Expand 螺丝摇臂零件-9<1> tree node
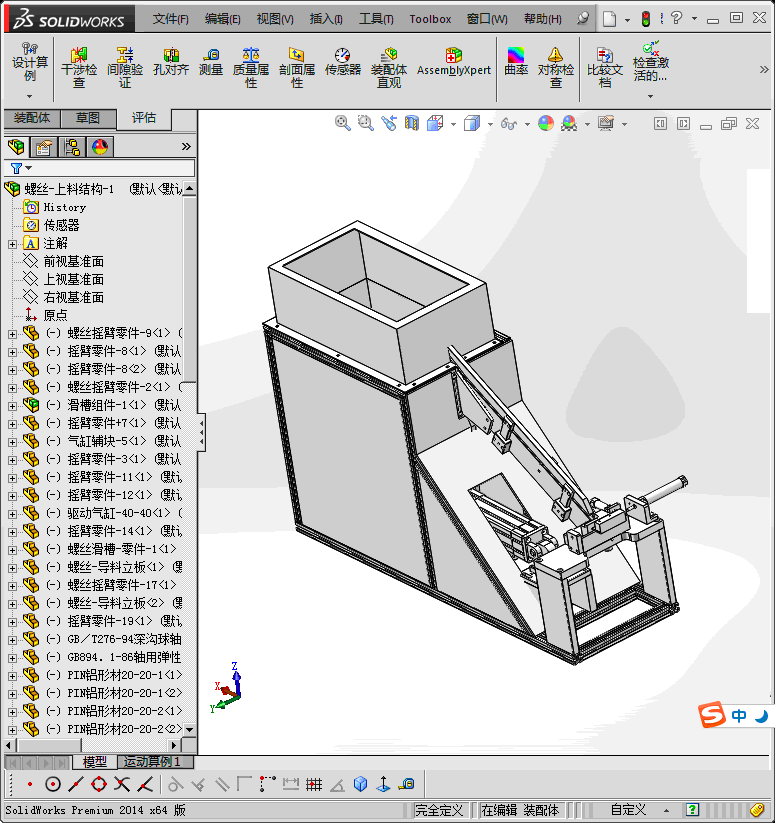The image size is (775, 823). coord(13,334)
